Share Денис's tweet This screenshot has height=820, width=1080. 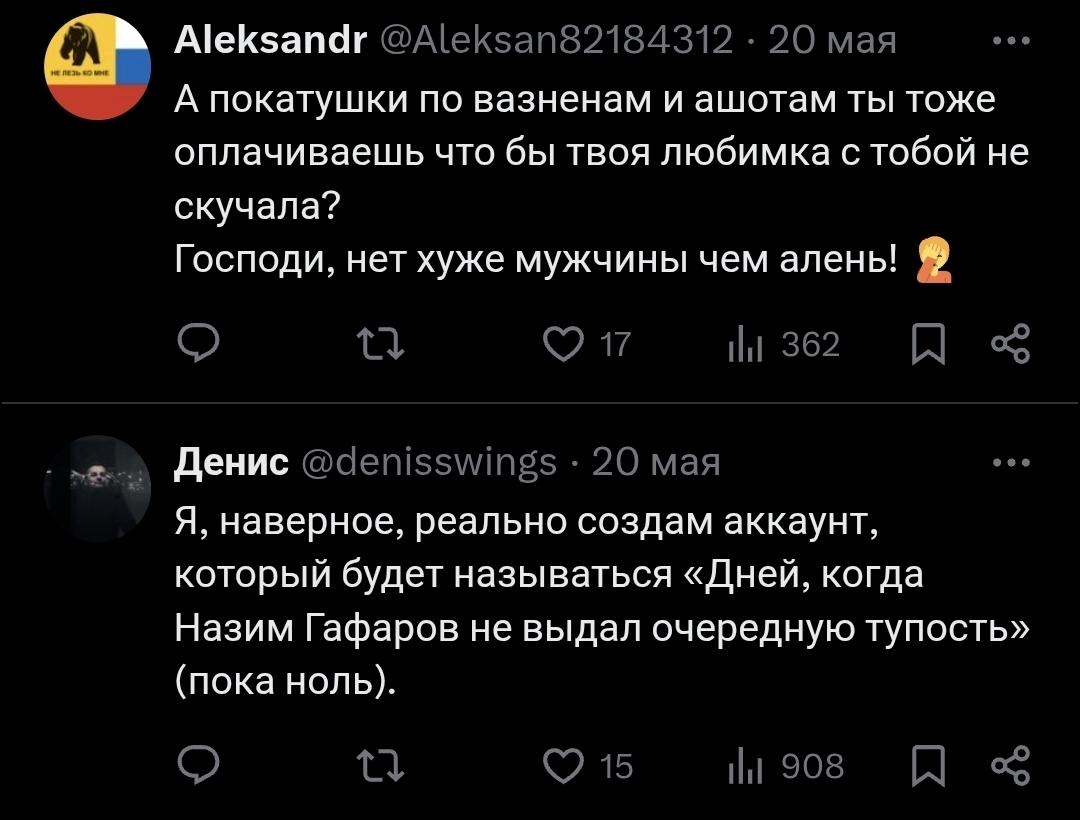[1008, 766]
